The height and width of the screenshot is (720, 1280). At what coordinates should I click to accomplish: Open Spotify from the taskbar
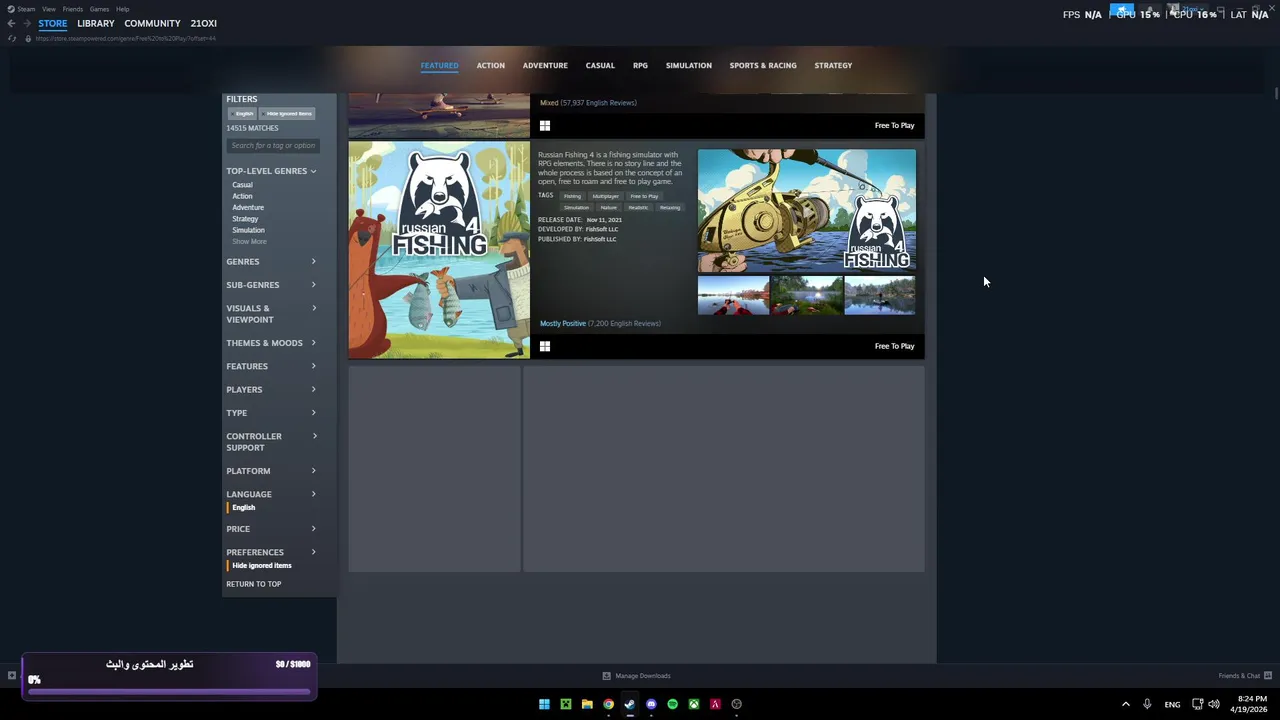tap(672, 704)
